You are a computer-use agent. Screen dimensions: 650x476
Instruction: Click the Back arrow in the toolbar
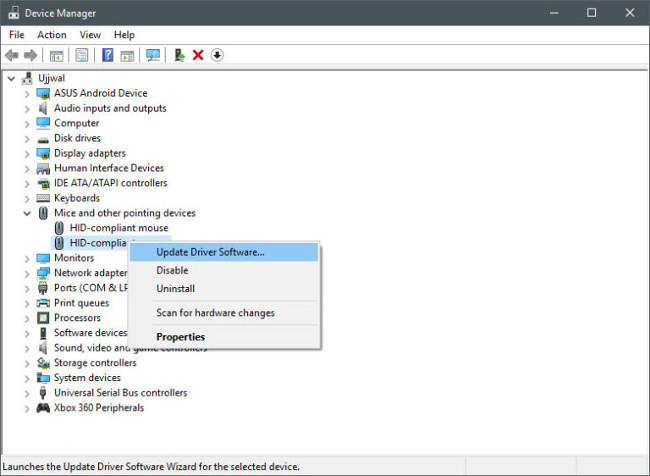pos(12,55)
